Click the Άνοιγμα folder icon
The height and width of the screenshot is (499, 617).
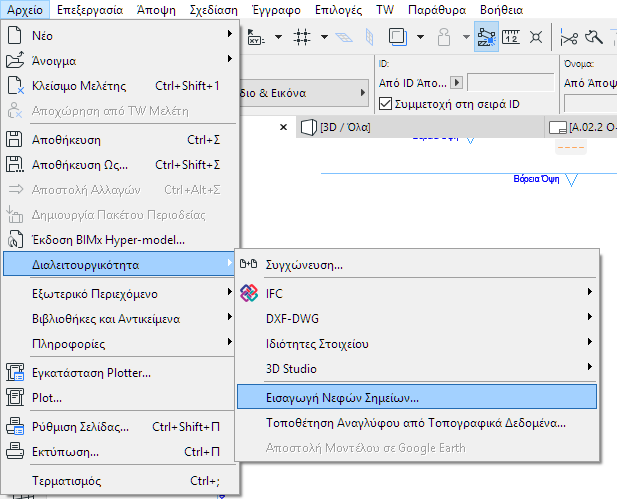click(x=15, y=61)
